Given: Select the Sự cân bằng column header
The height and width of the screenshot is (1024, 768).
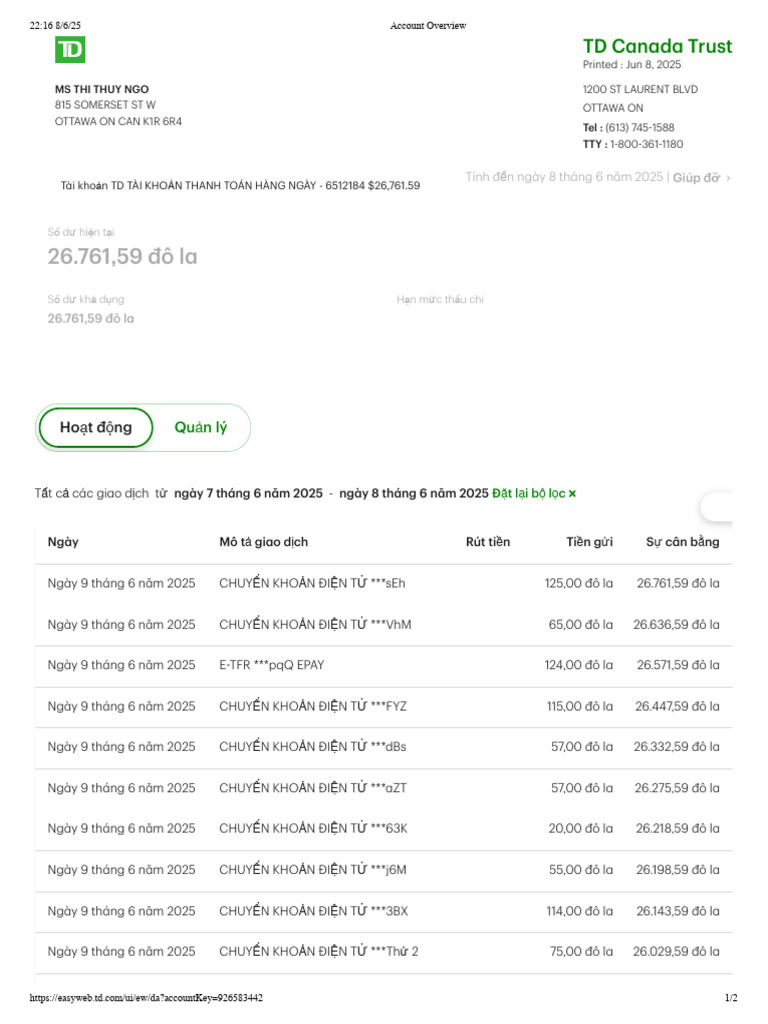Looking at the screenshot, I should [682, 542].
